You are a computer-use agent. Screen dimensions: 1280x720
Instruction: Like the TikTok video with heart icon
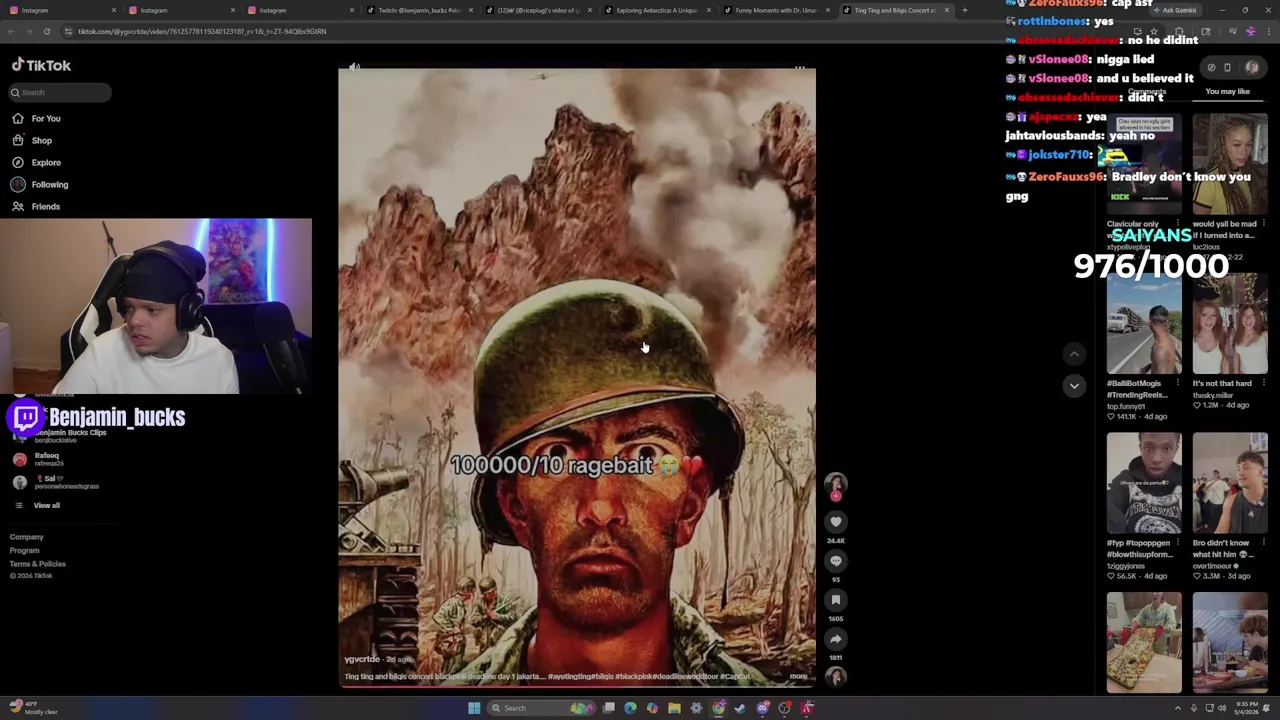click(836, 522)
